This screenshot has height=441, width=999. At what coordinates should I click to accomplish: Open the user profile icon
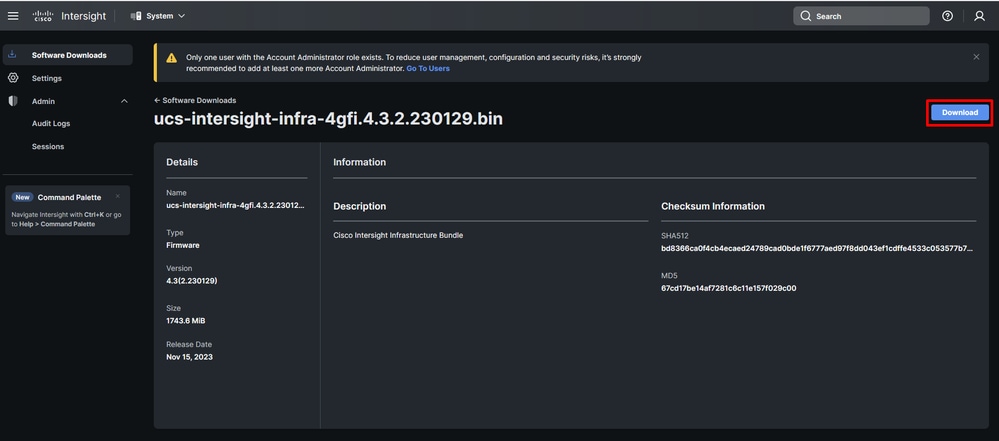(979, 16)
